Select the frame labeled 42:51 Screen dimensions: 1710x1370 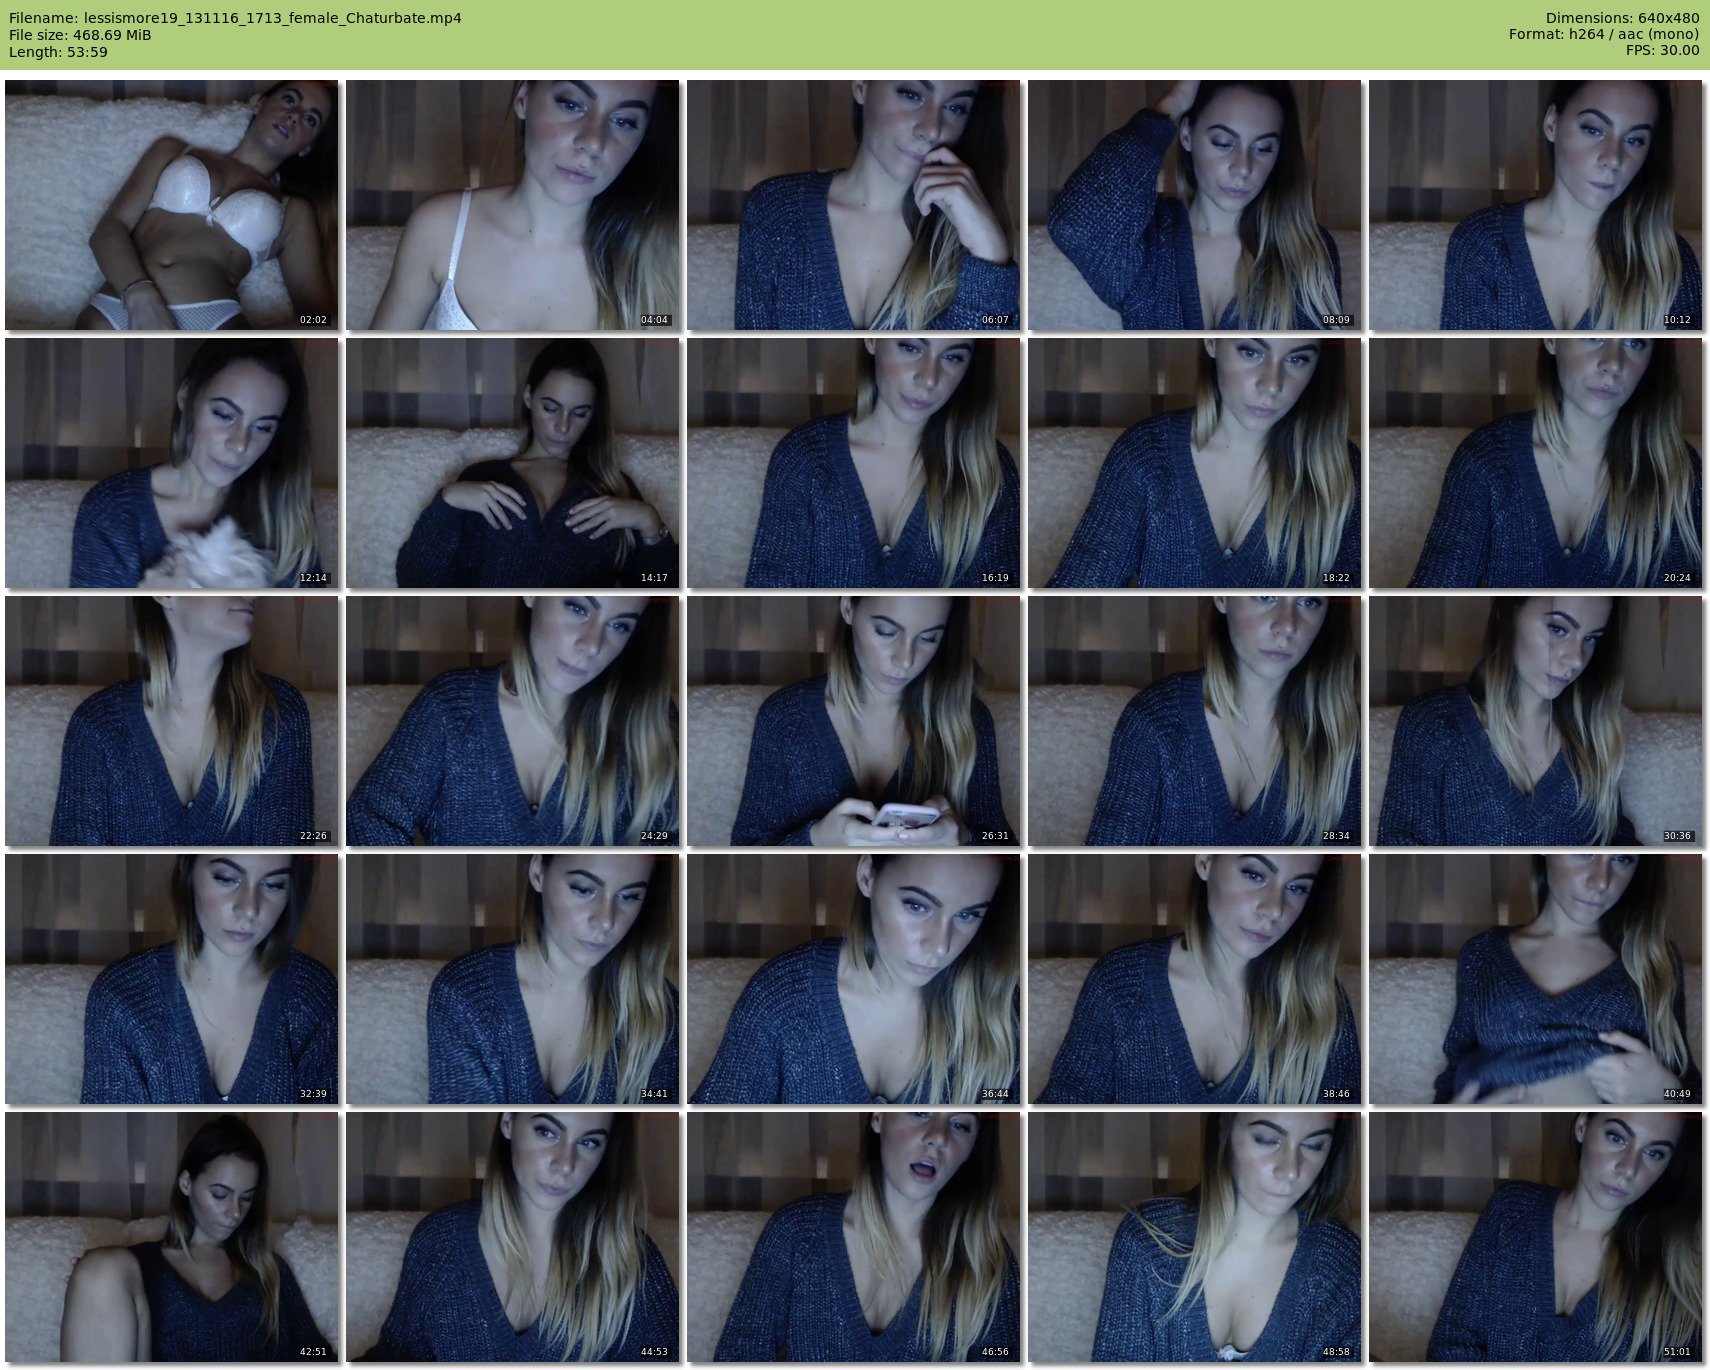tap(171, 1237)
